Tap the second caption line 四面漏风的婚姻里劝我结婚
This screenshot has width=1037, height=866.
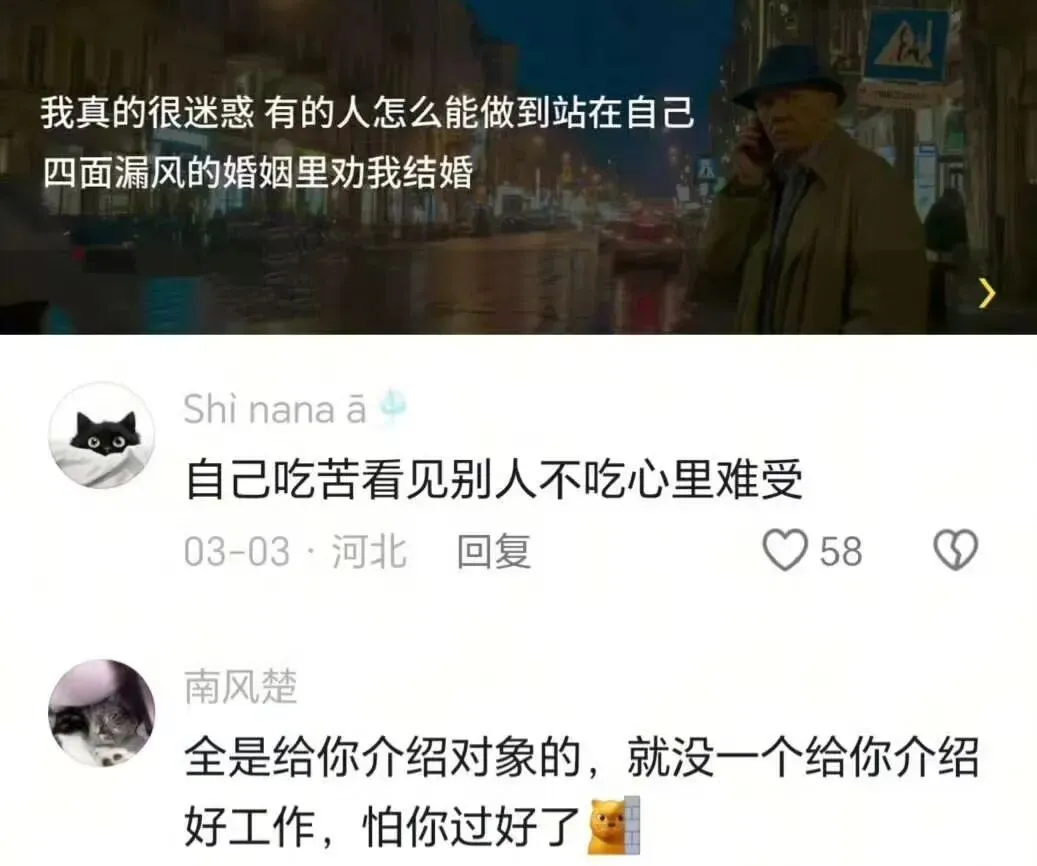coord(259,173)
